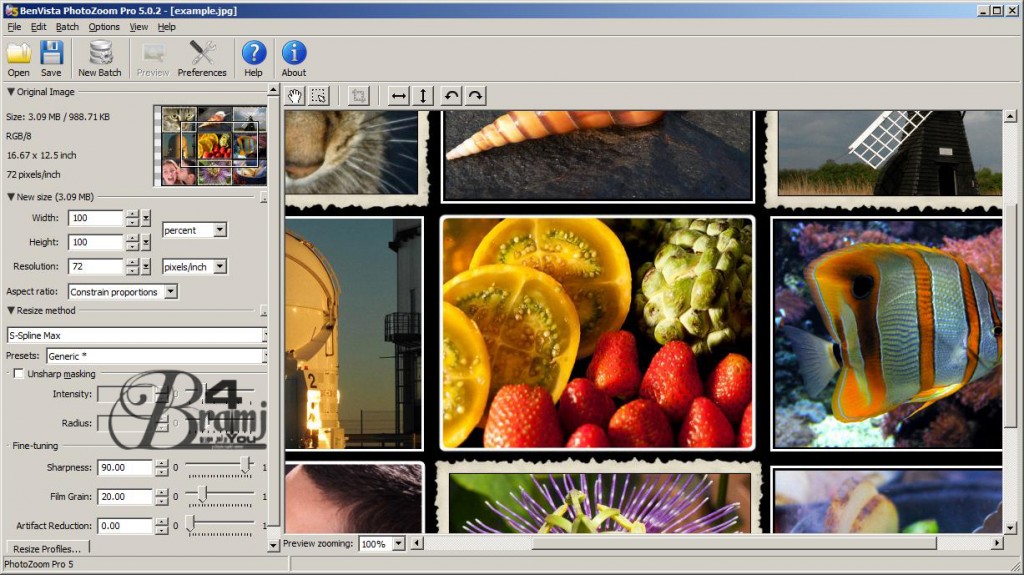Select the marquee selection tool
1024x575 pixels.
coord(319,96)
